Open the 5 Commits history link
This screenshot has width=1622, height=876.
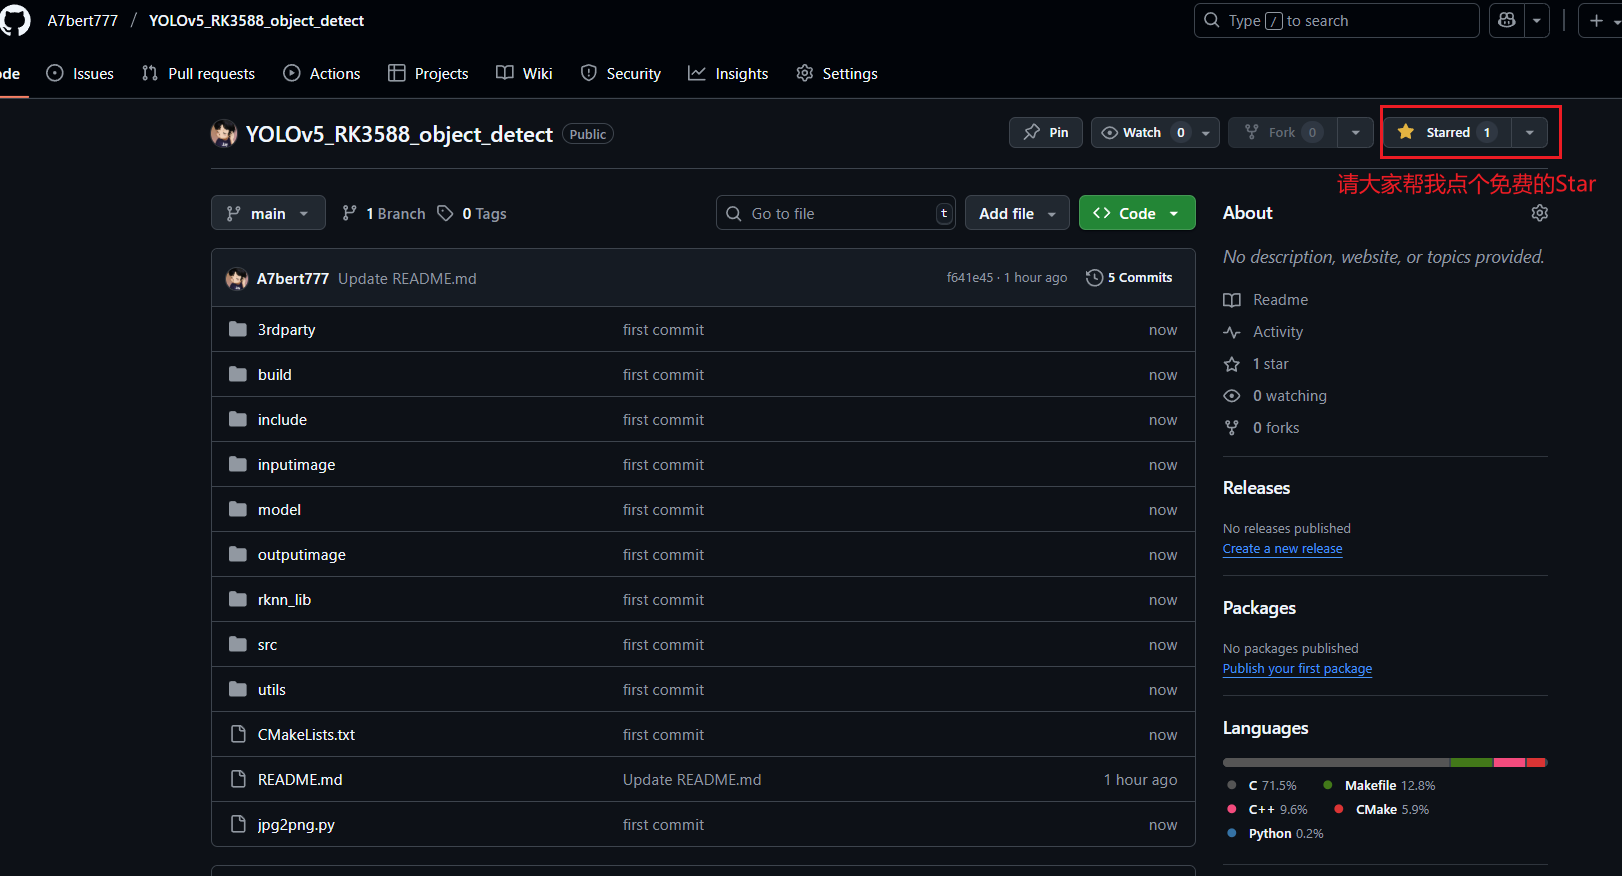click(1129, 278)
